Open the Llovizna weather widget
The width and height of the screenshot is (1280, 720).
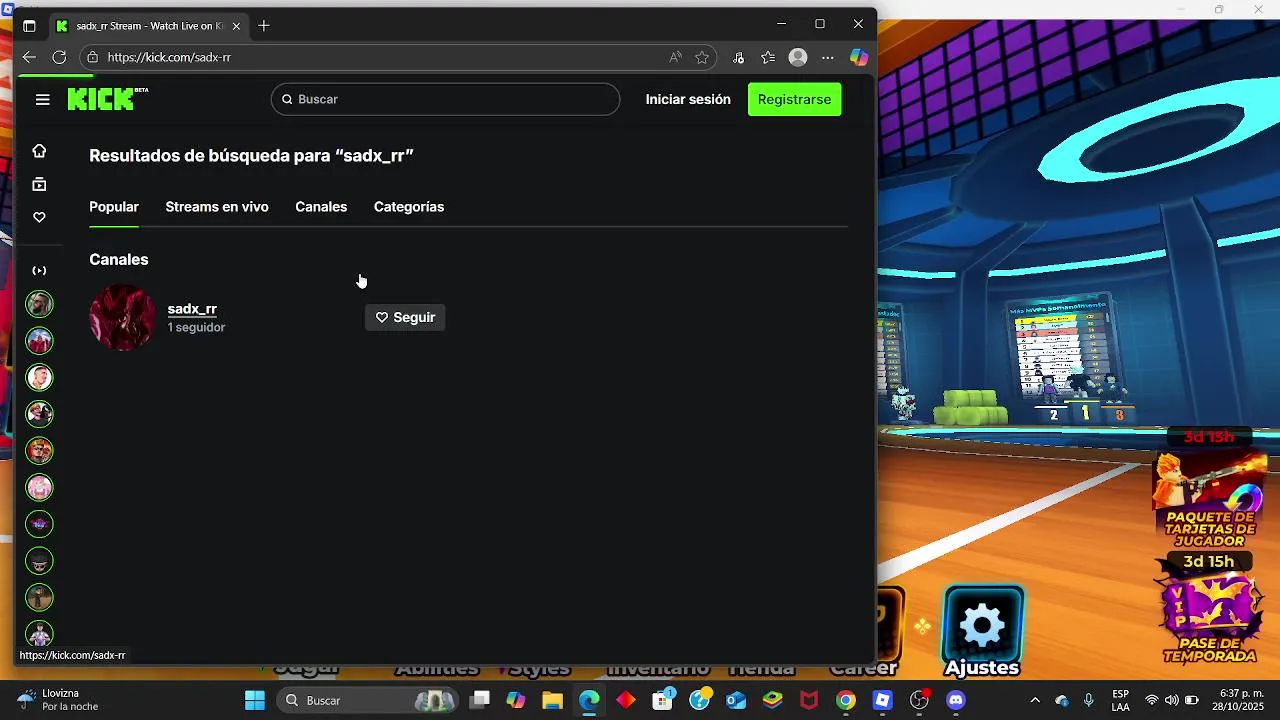(58, 700)
